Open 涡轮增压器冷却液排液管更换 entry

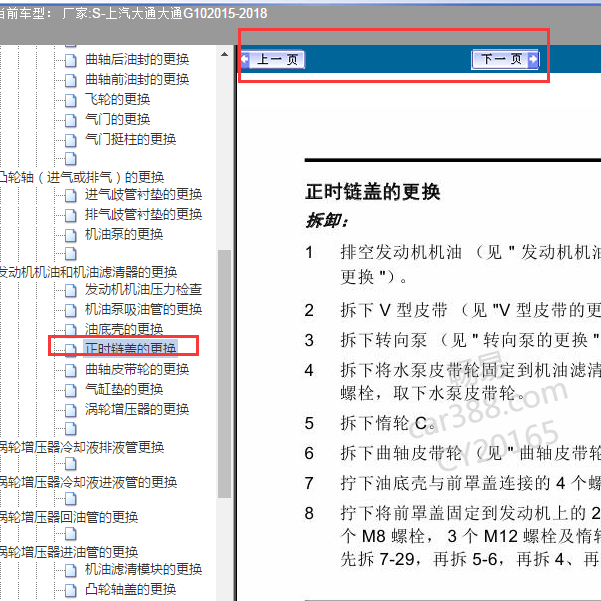(x=82, y=447)
